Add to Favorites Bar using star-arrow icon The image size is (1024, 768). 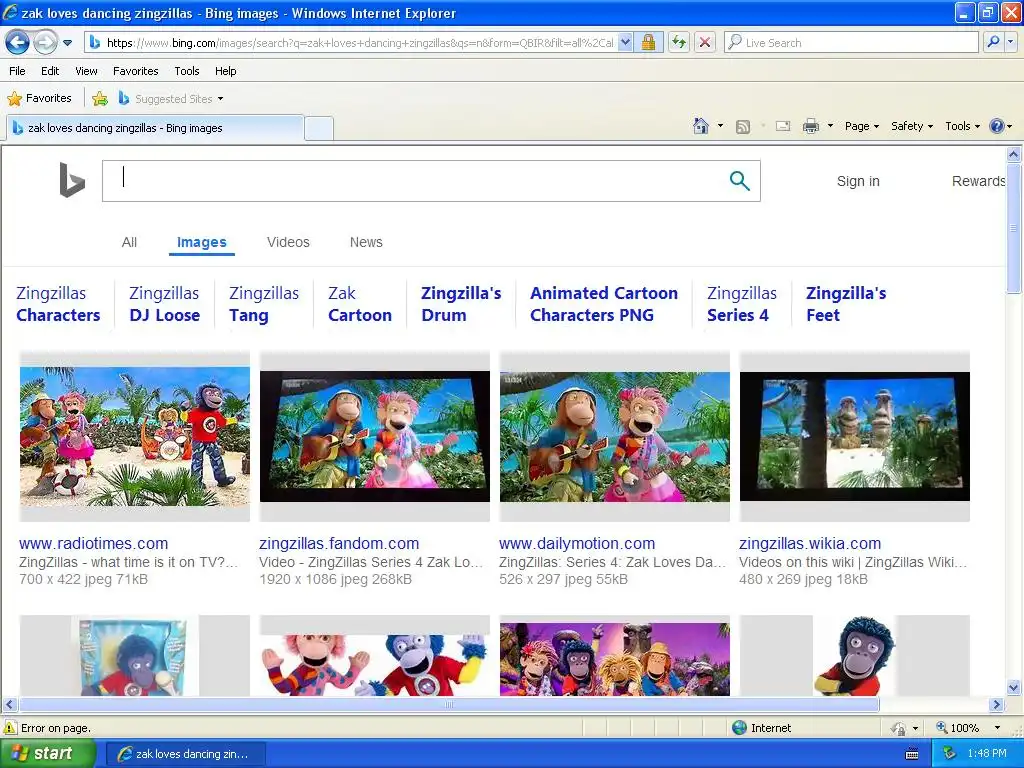click(100, 99)
